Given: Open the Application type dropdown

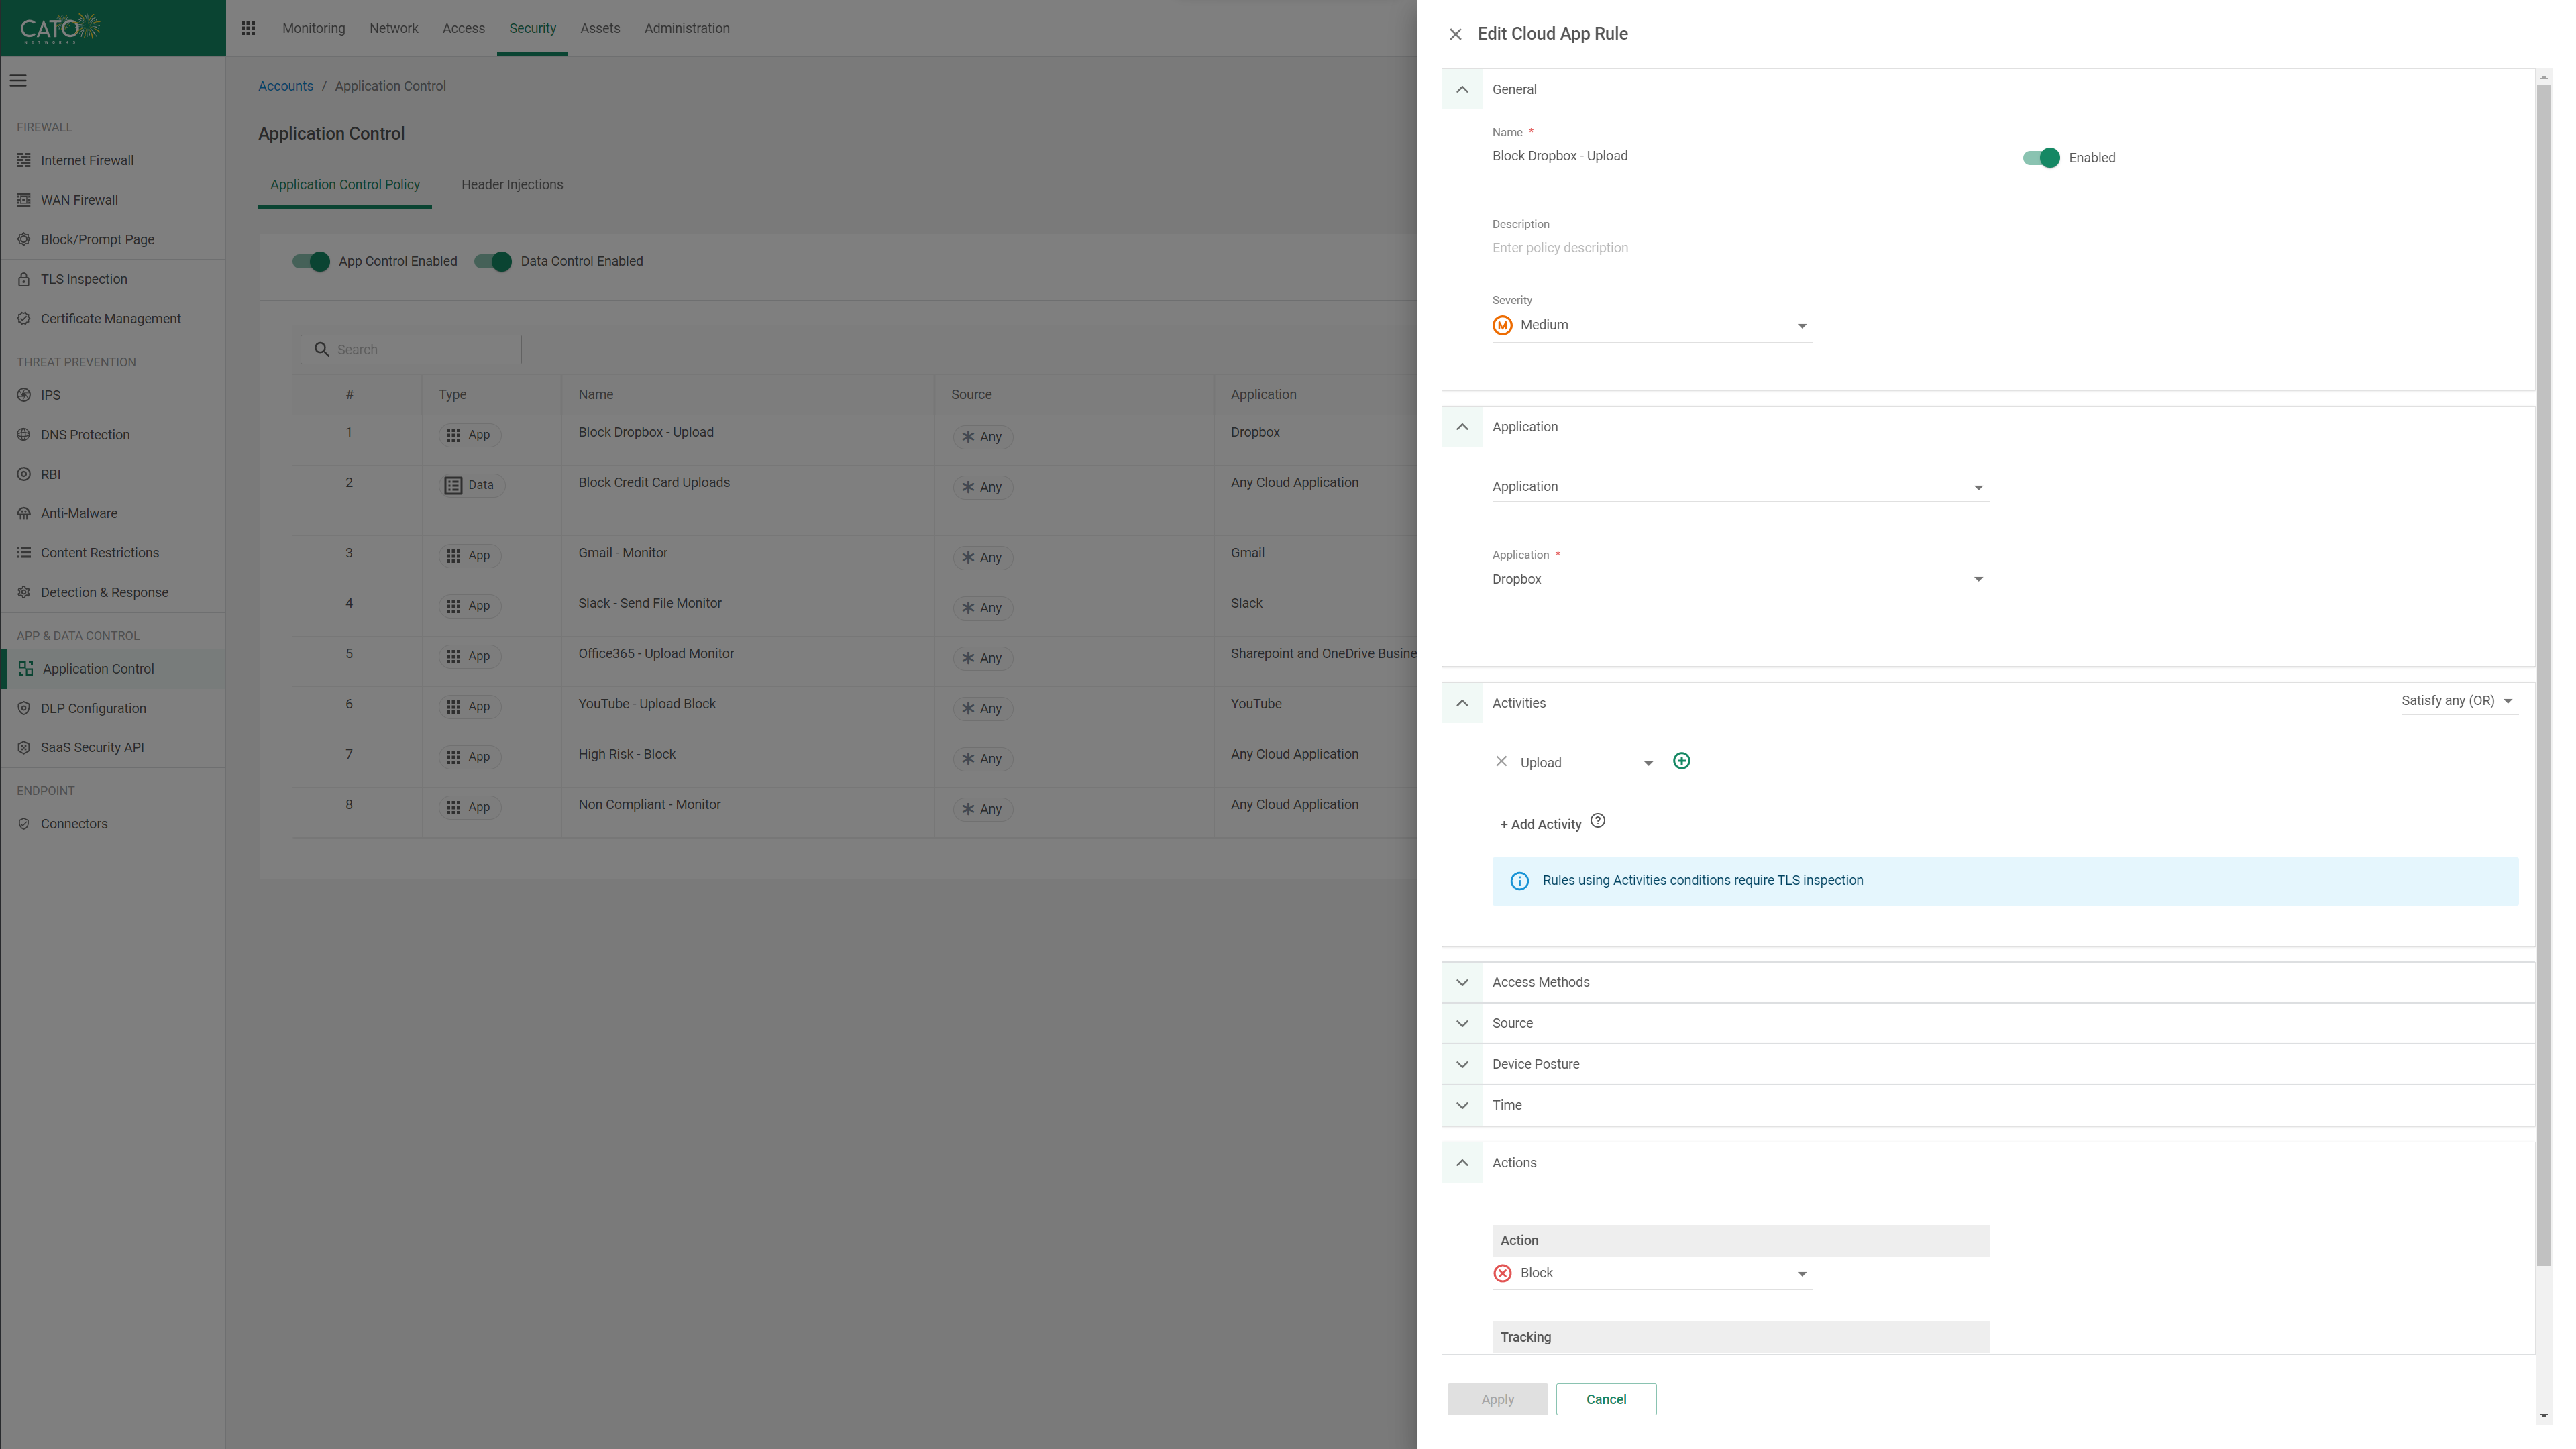Looking at the screenshot, I should pos(1740,487).
